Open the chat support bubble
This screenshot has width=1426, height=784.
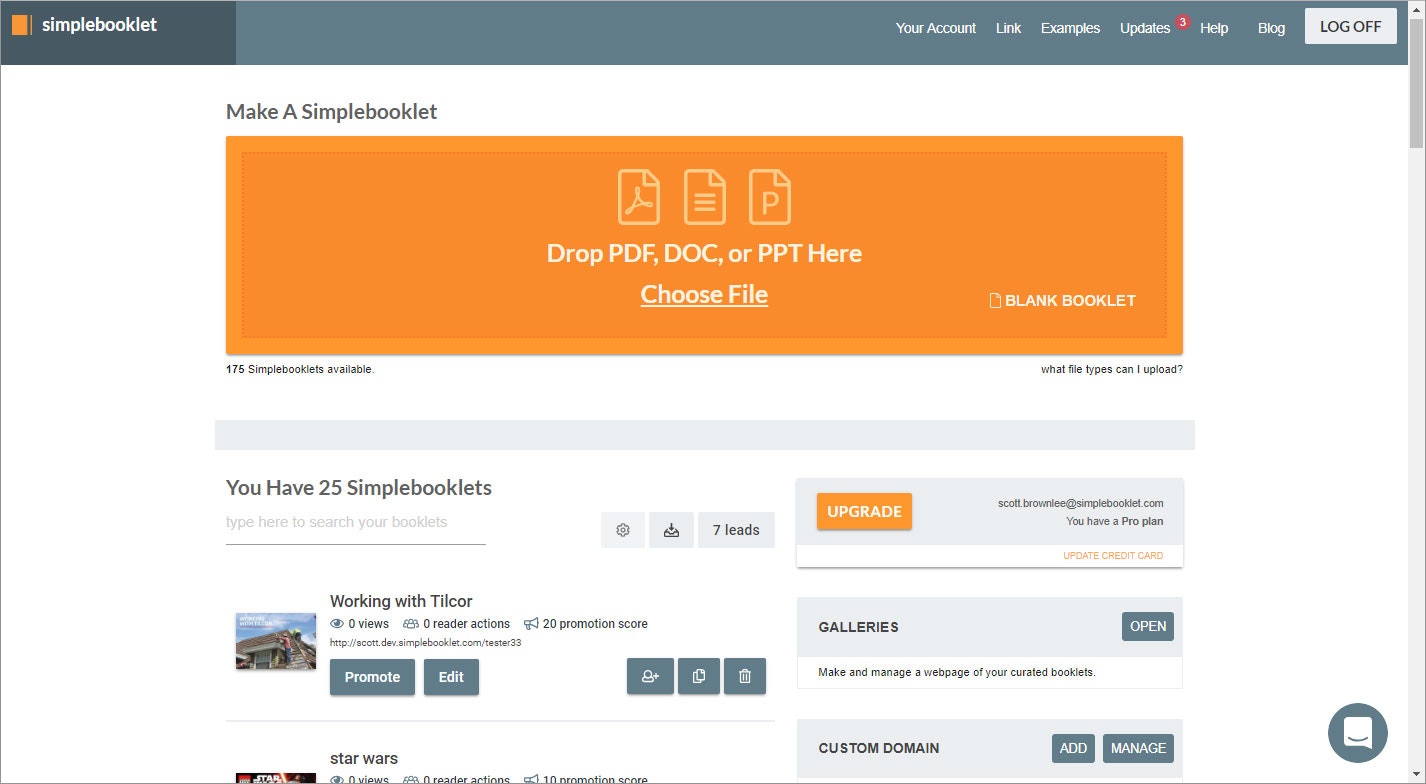[1357, 733]
